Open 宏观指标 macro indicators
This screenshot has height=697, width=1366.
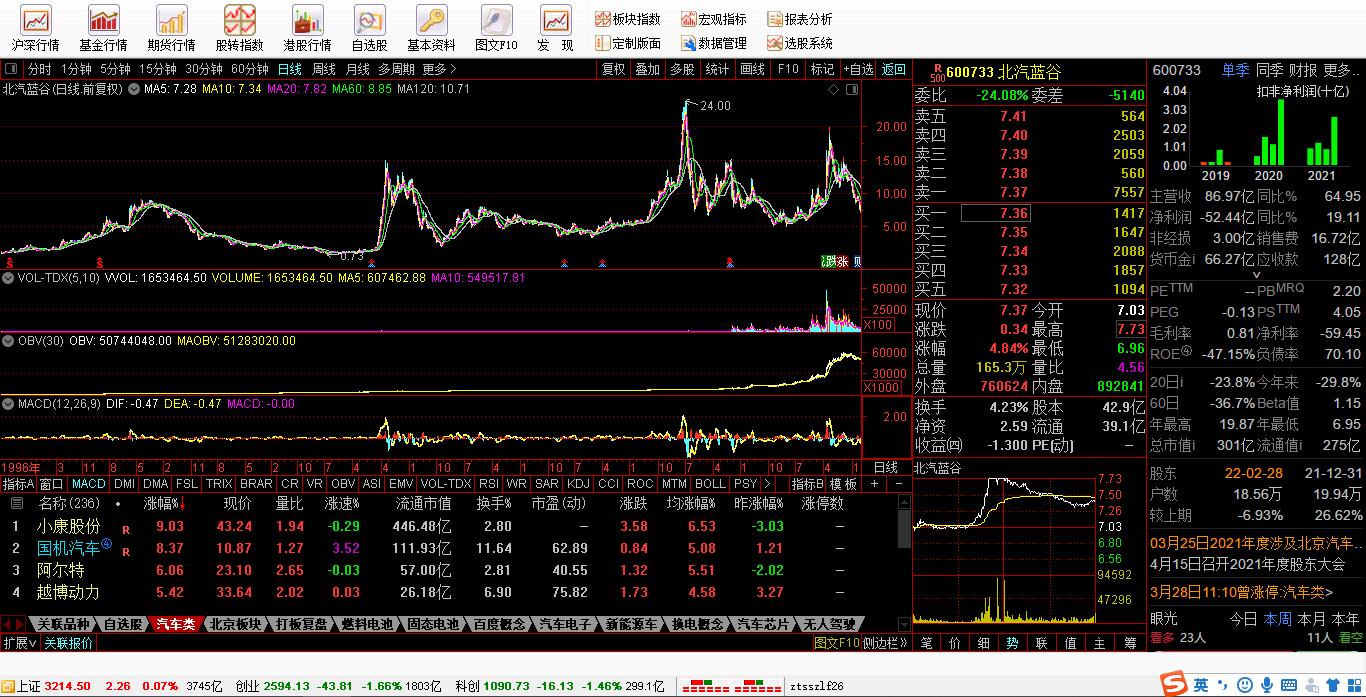click(x=714, y=19)
